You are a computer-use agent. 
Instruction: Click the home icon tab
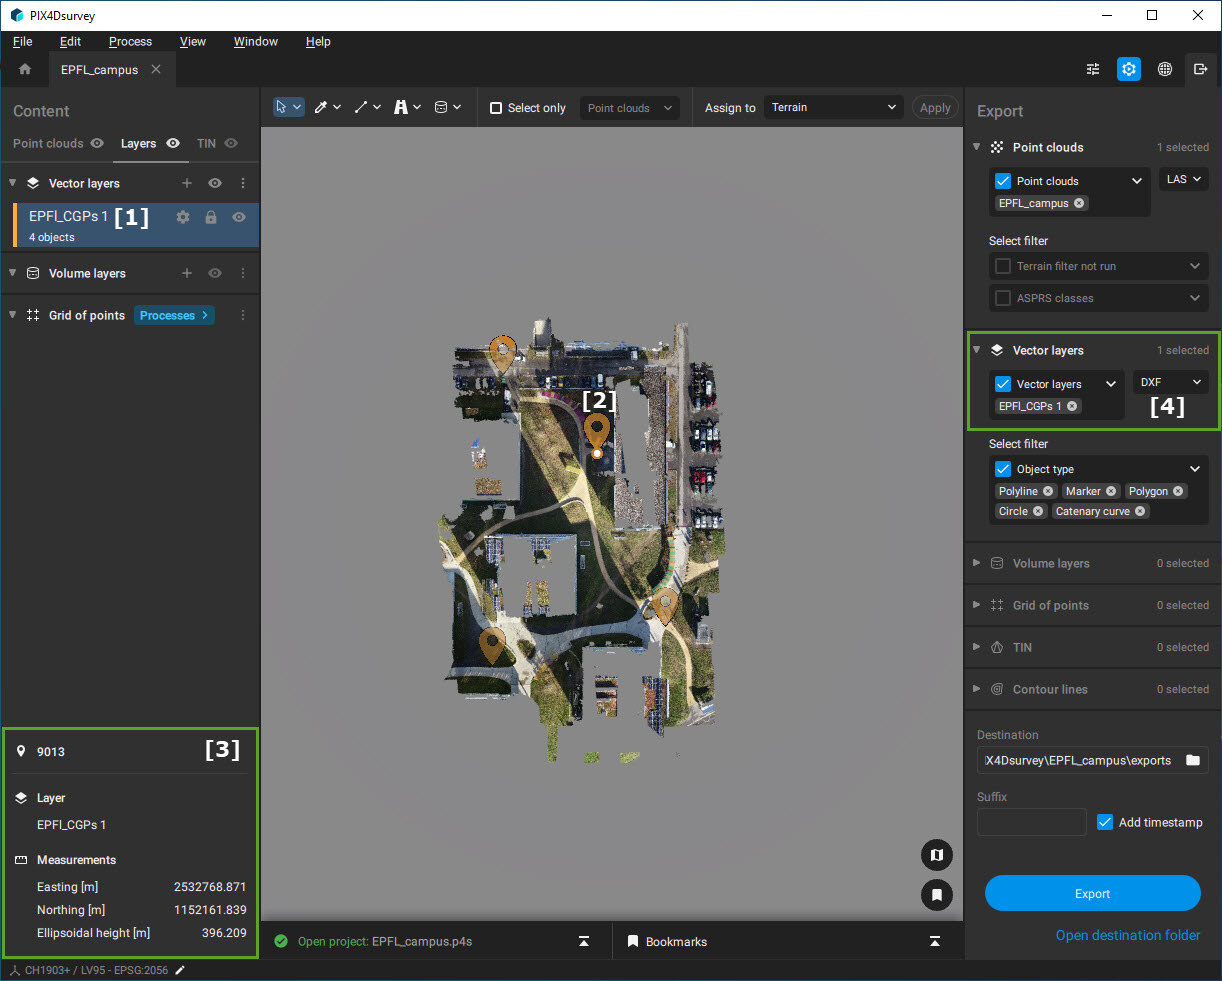pos(25,70)
